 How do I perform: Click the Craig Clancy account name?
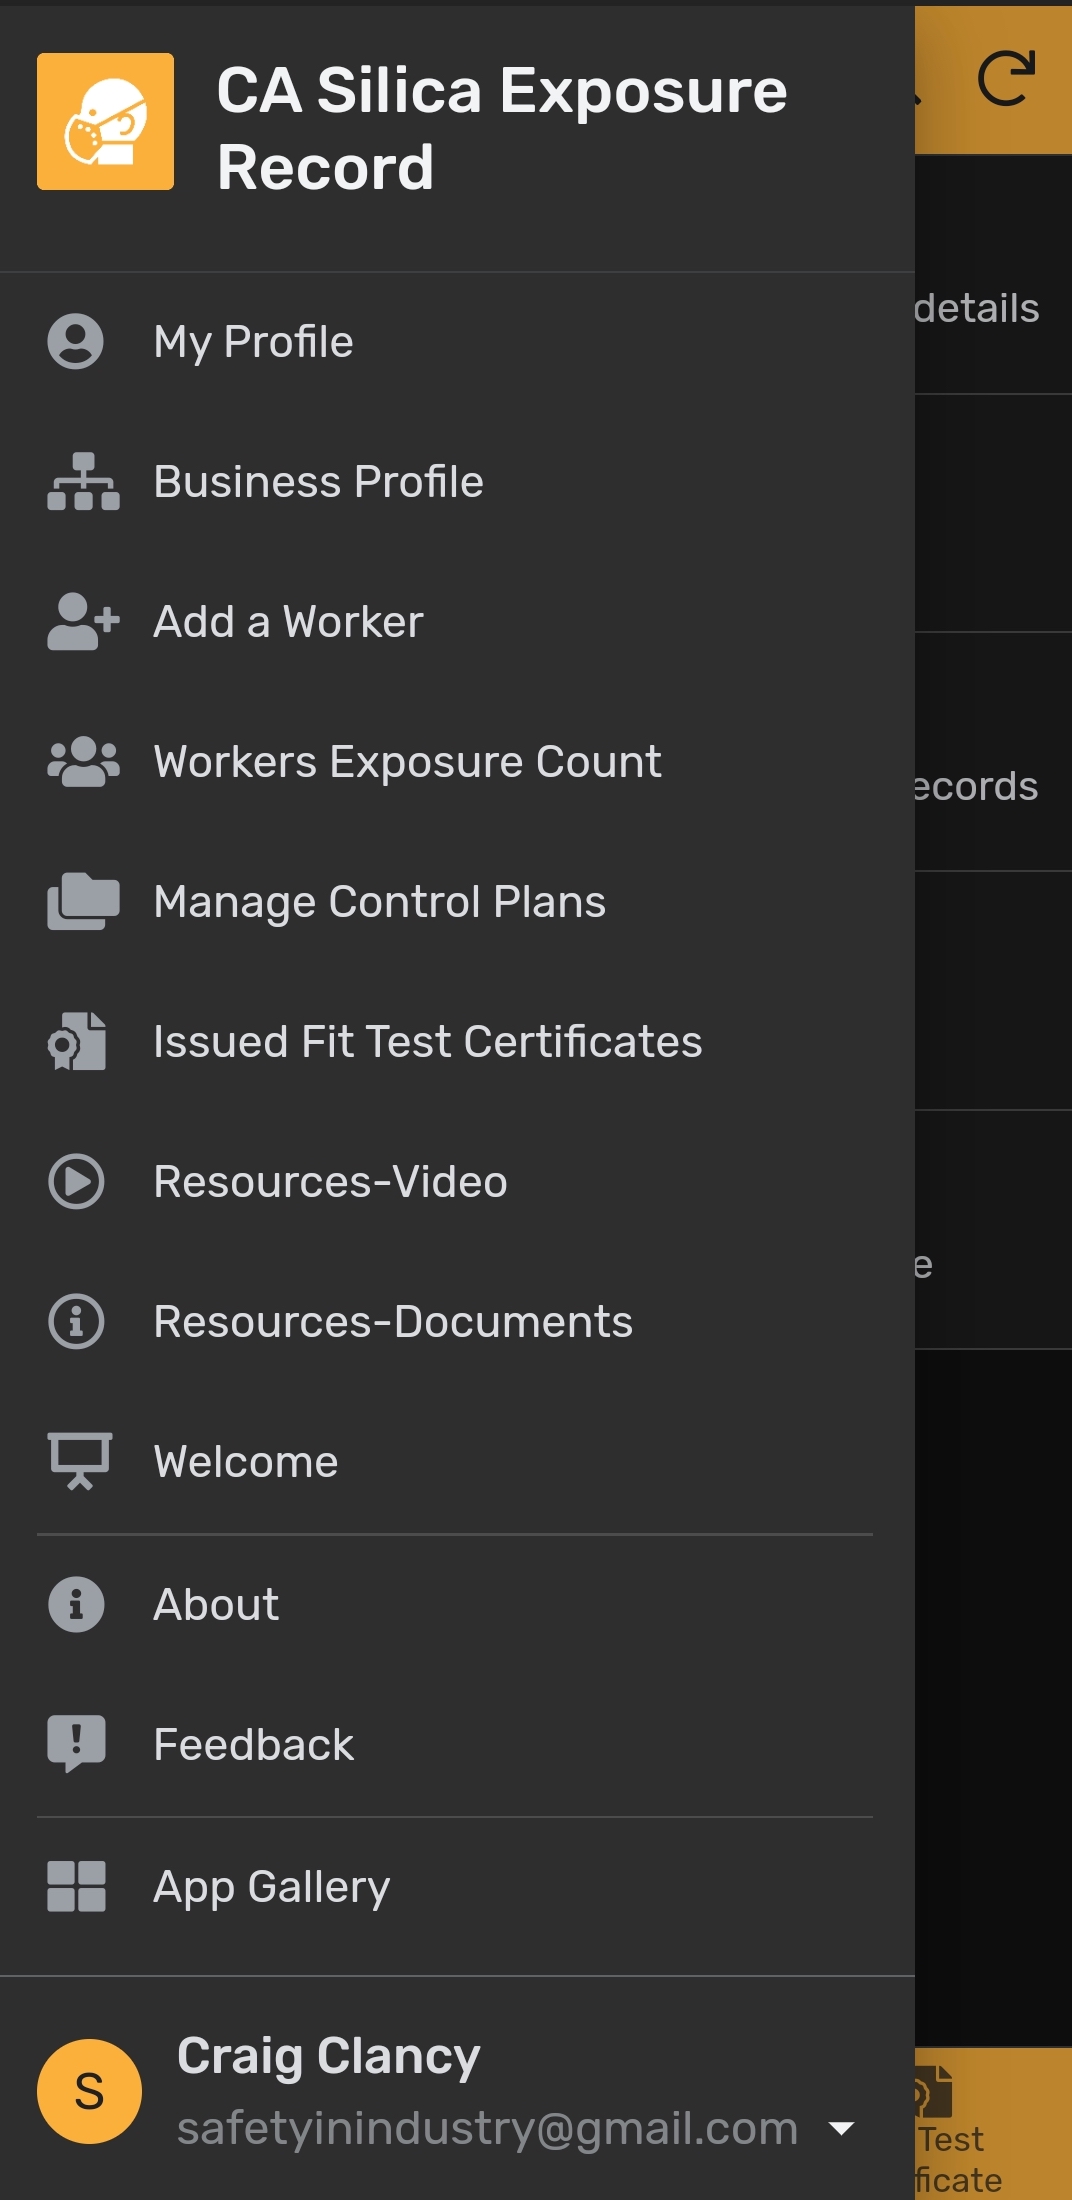click(328, 2056)
